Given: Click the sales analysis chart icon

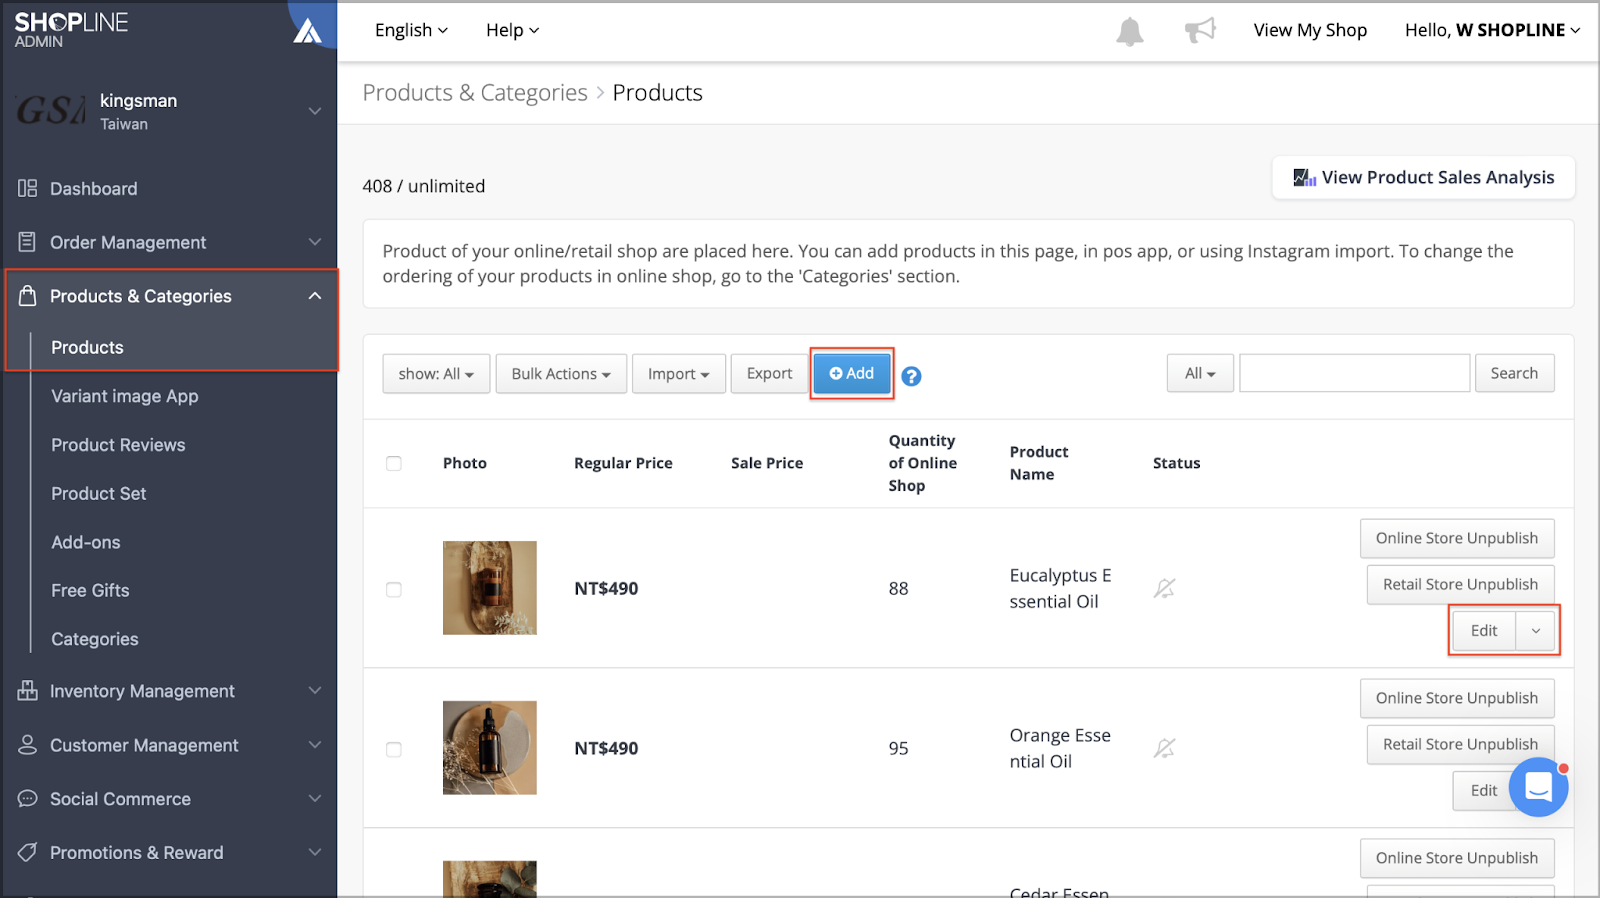Looking at the screenshot, I should 1304,178.
